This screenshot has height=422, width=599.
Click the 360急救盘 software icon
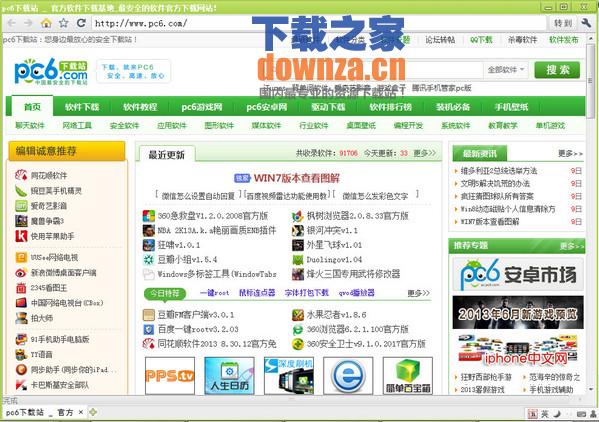[149, 216]
